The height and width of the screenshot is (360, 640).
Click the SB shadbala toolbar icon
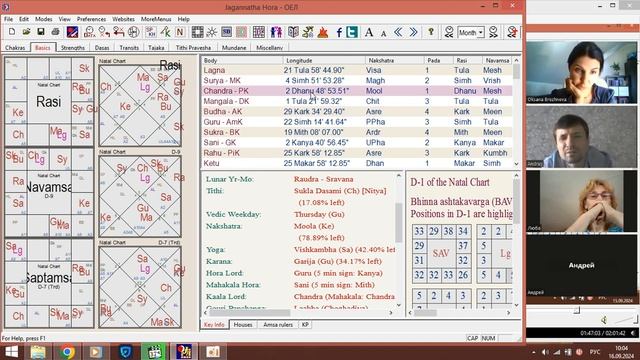(227, 32)
